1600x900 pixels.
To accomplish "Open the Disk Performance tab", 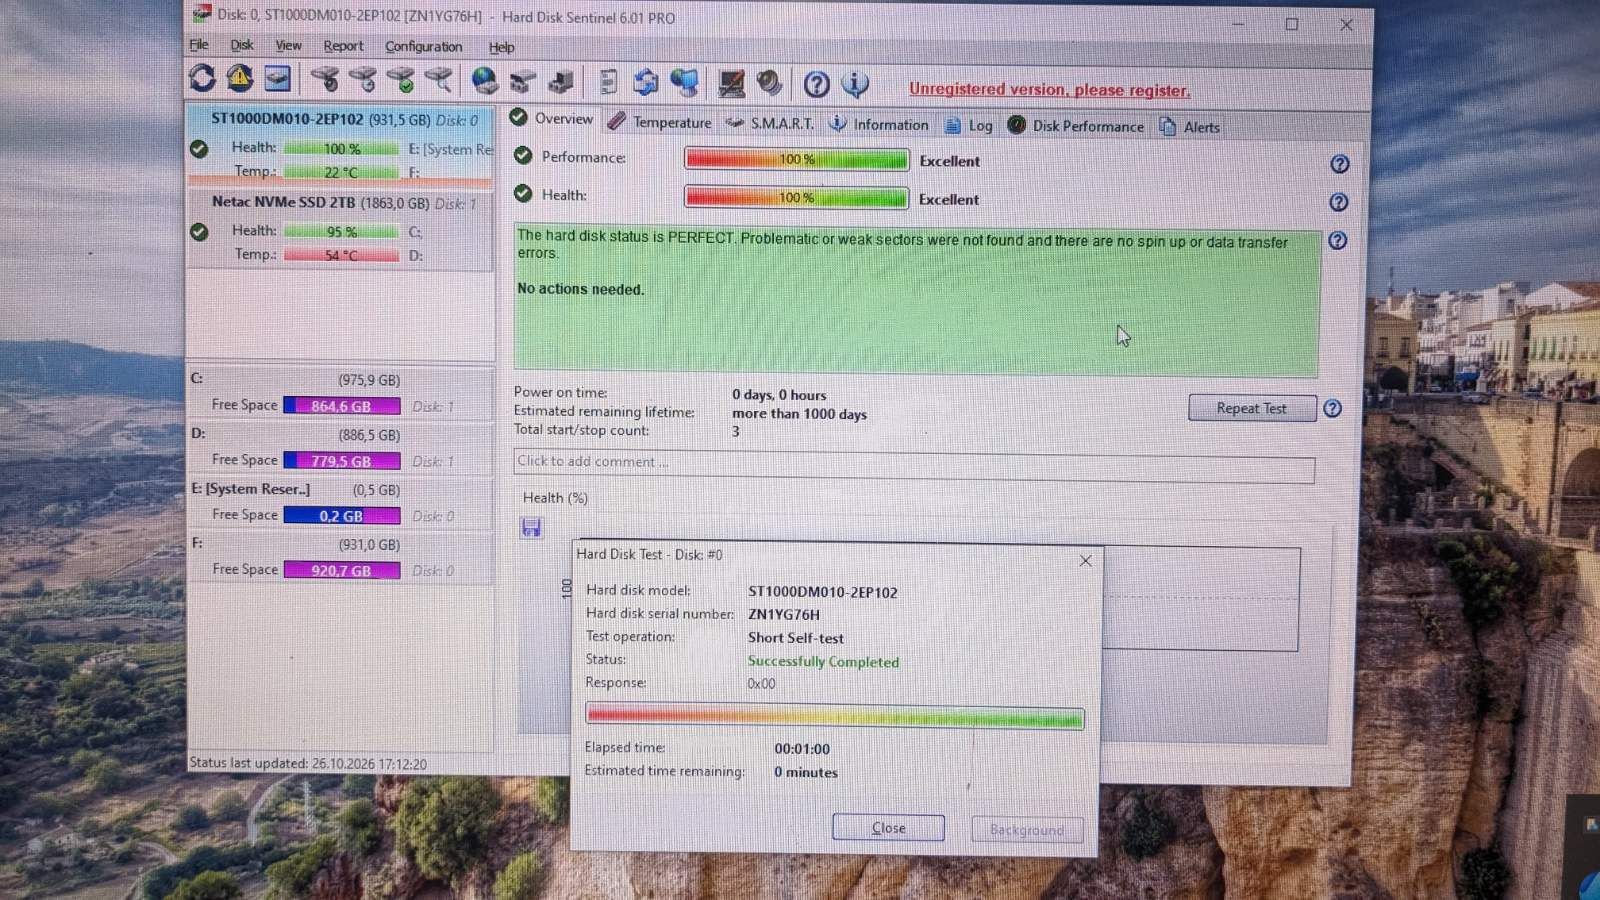I will [1075, 126].
